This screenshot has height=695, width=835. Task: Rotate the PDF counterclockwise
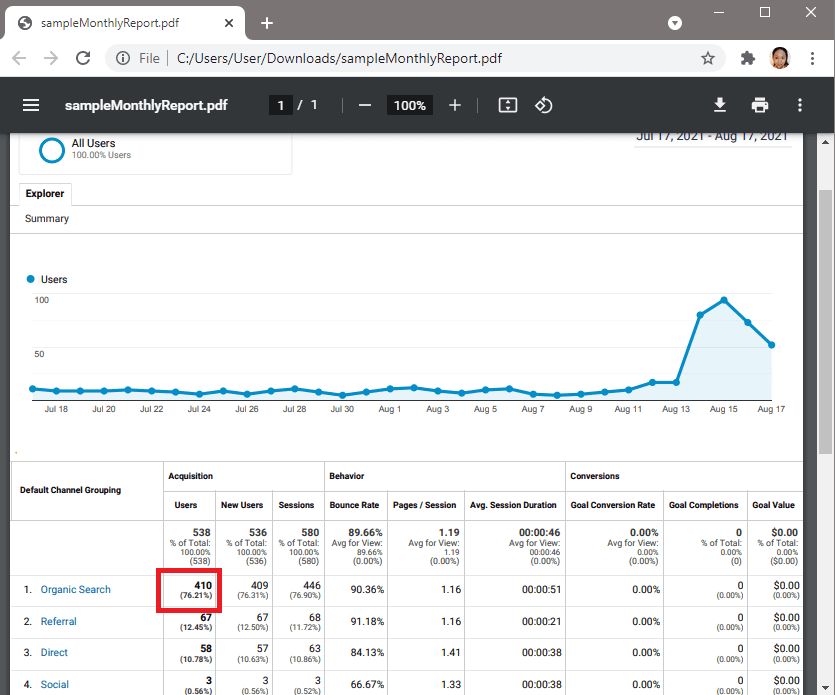coord(543,105)
